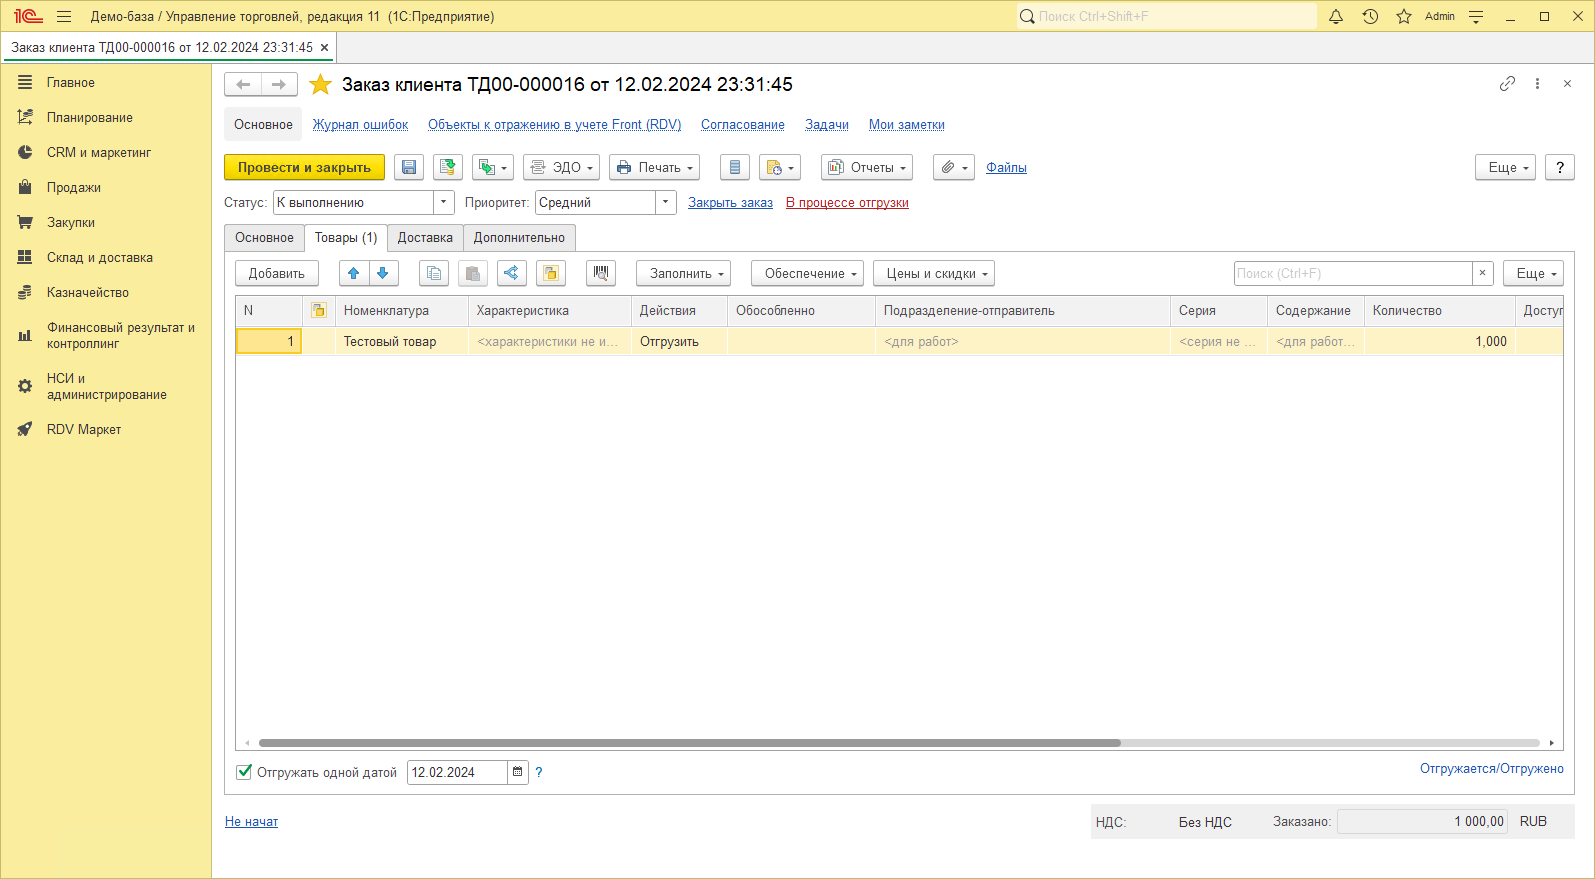Image resolution: width=1595 pixels, height=879 pixels.
Task: Open the Отчеты dropdown menu
Action: 867,168
